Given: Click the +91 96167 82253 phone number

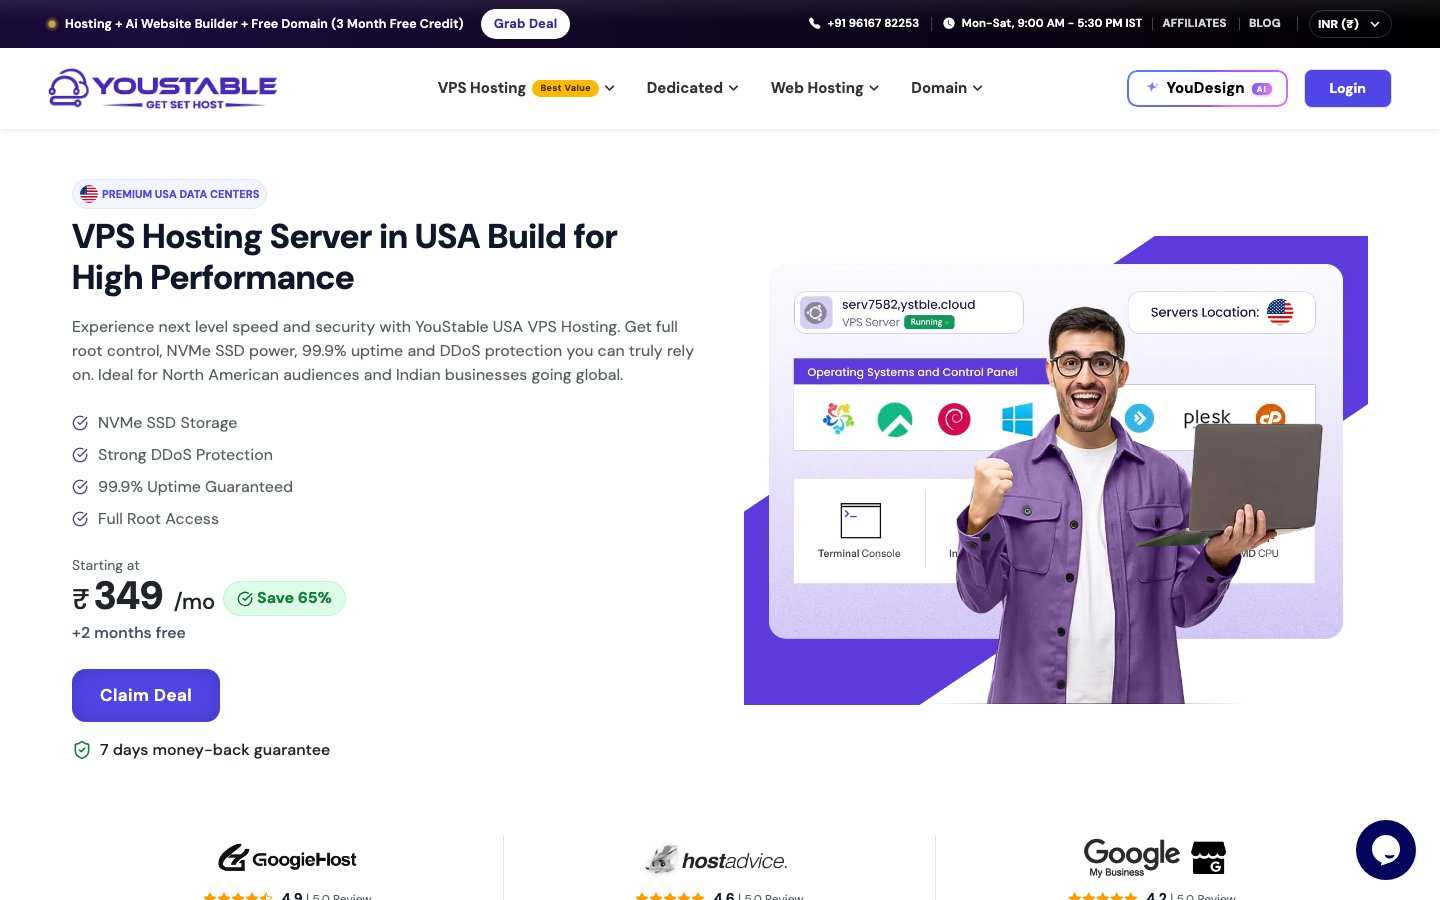Looking at the screenshot, I should (873, 23).
